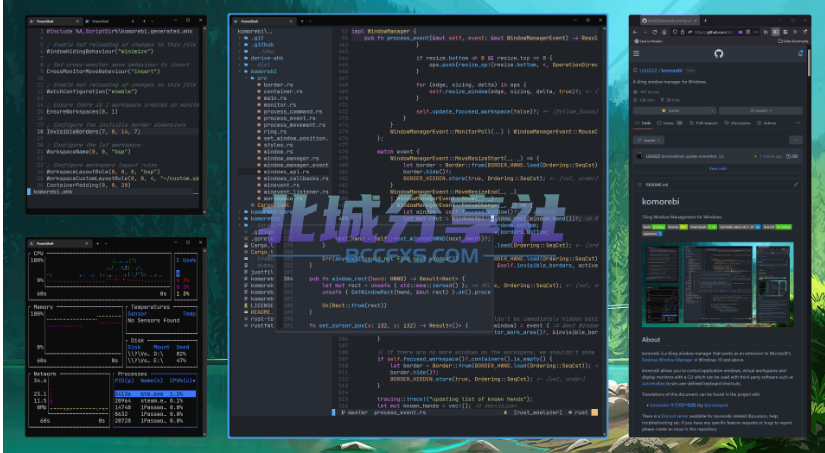Toggle the Starred button on the komorebi repo
The image size is (825, 453).
671,110
